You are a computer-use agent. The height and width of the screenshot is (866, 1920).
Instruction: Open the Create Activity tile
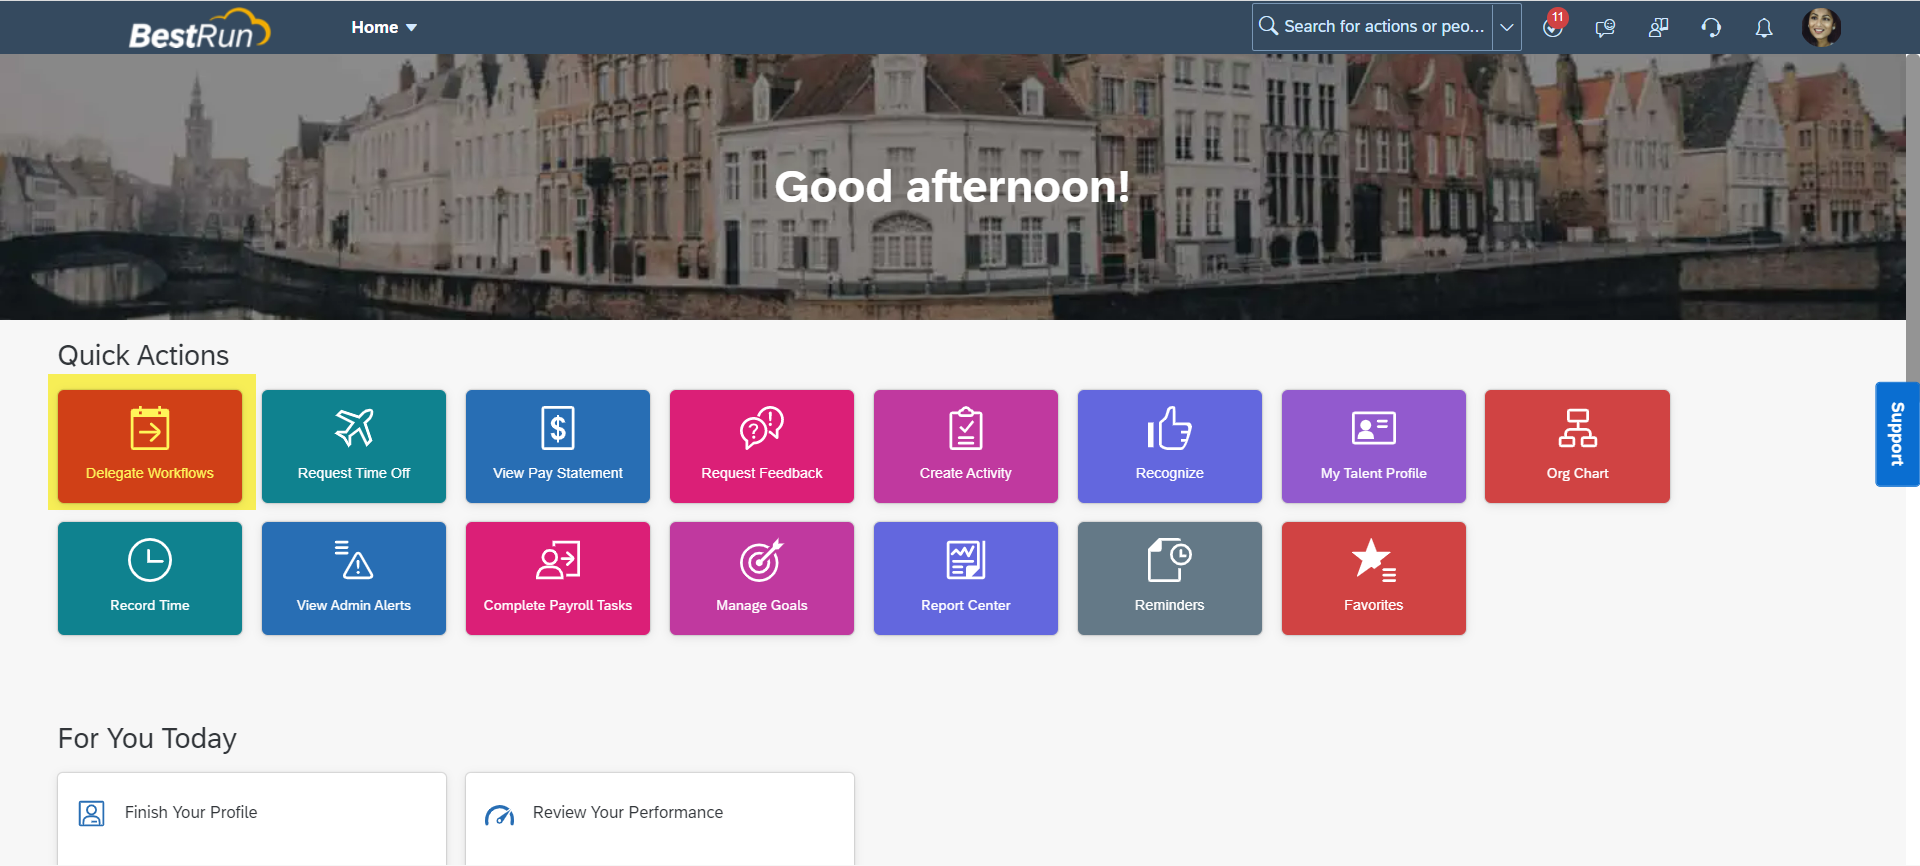point(966,446)
